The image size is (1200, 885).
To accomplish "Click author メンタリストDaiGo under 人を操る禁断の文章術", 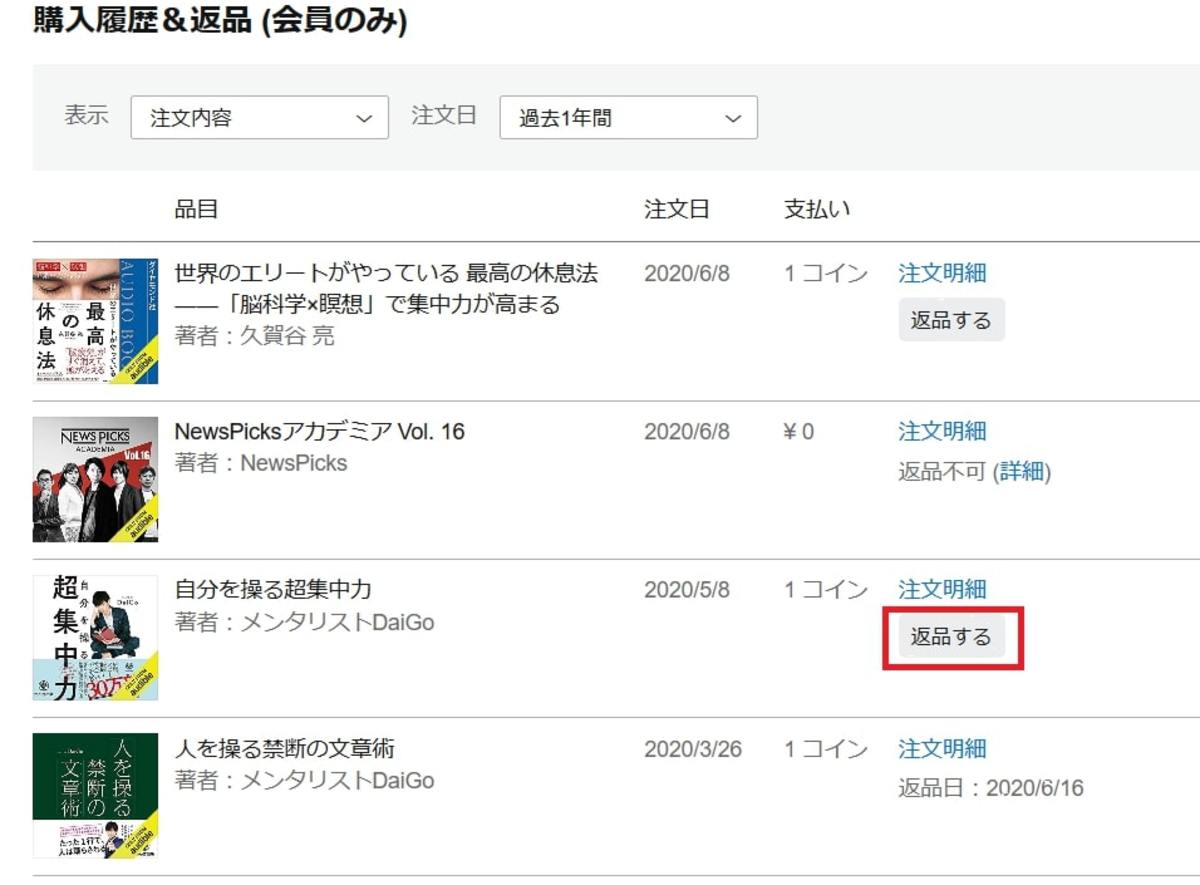I will click(337, 780).
